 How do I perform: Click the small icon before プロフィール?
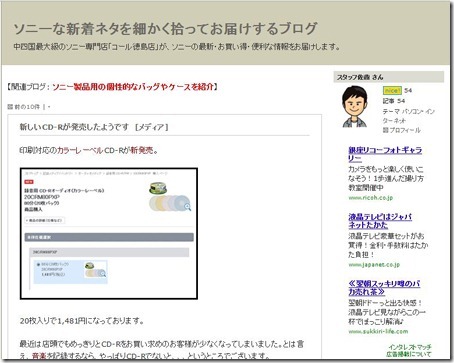pyautogui.click(x=385, y=130)
